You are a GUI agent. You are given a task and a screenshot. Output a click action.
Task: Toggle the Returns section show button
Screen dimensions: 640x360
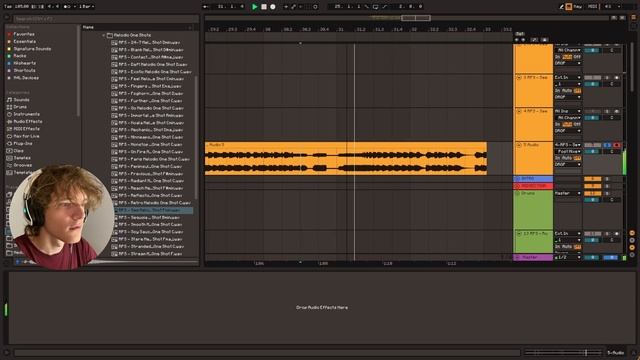coord(632,240)
